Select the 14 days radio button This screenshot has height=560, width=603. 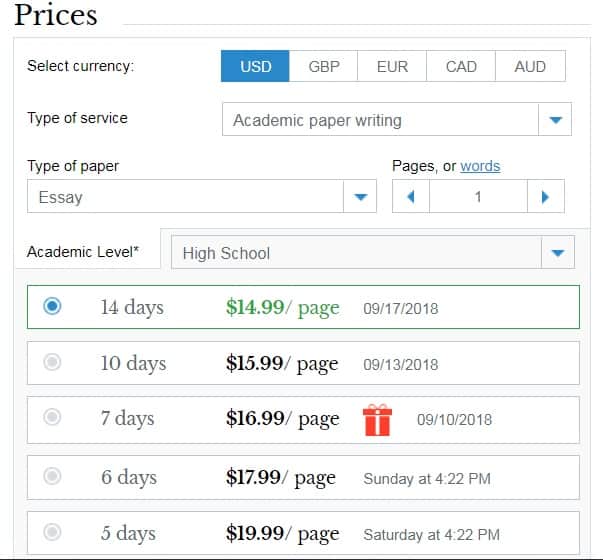coord(52,306)
